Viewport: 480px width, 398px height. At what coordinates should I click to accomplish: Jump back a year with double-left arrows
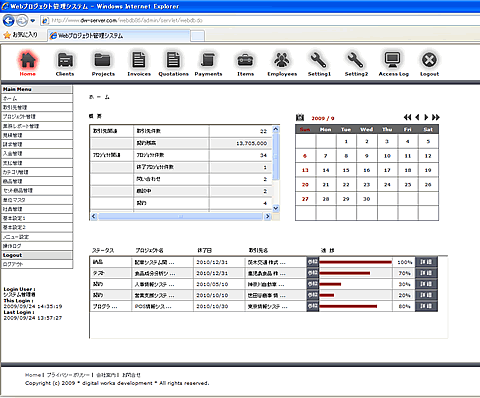pyautogui.click(x=407, y=117)
